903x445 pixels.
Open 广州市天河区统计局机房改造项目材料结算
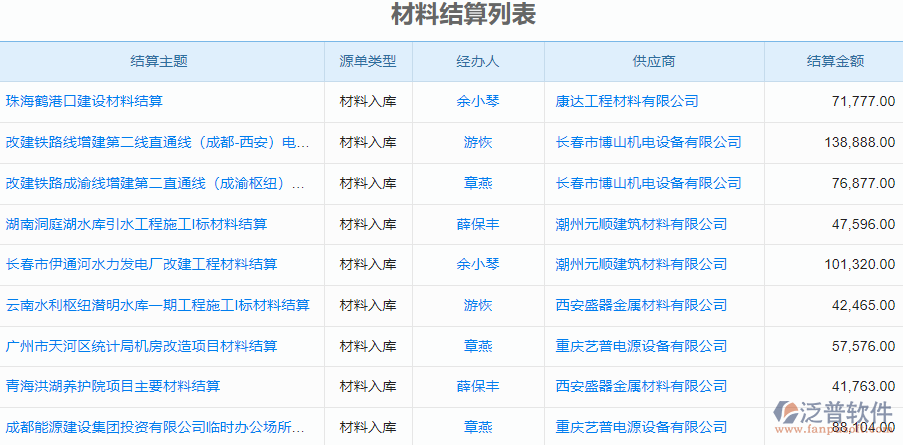(141, 346)
